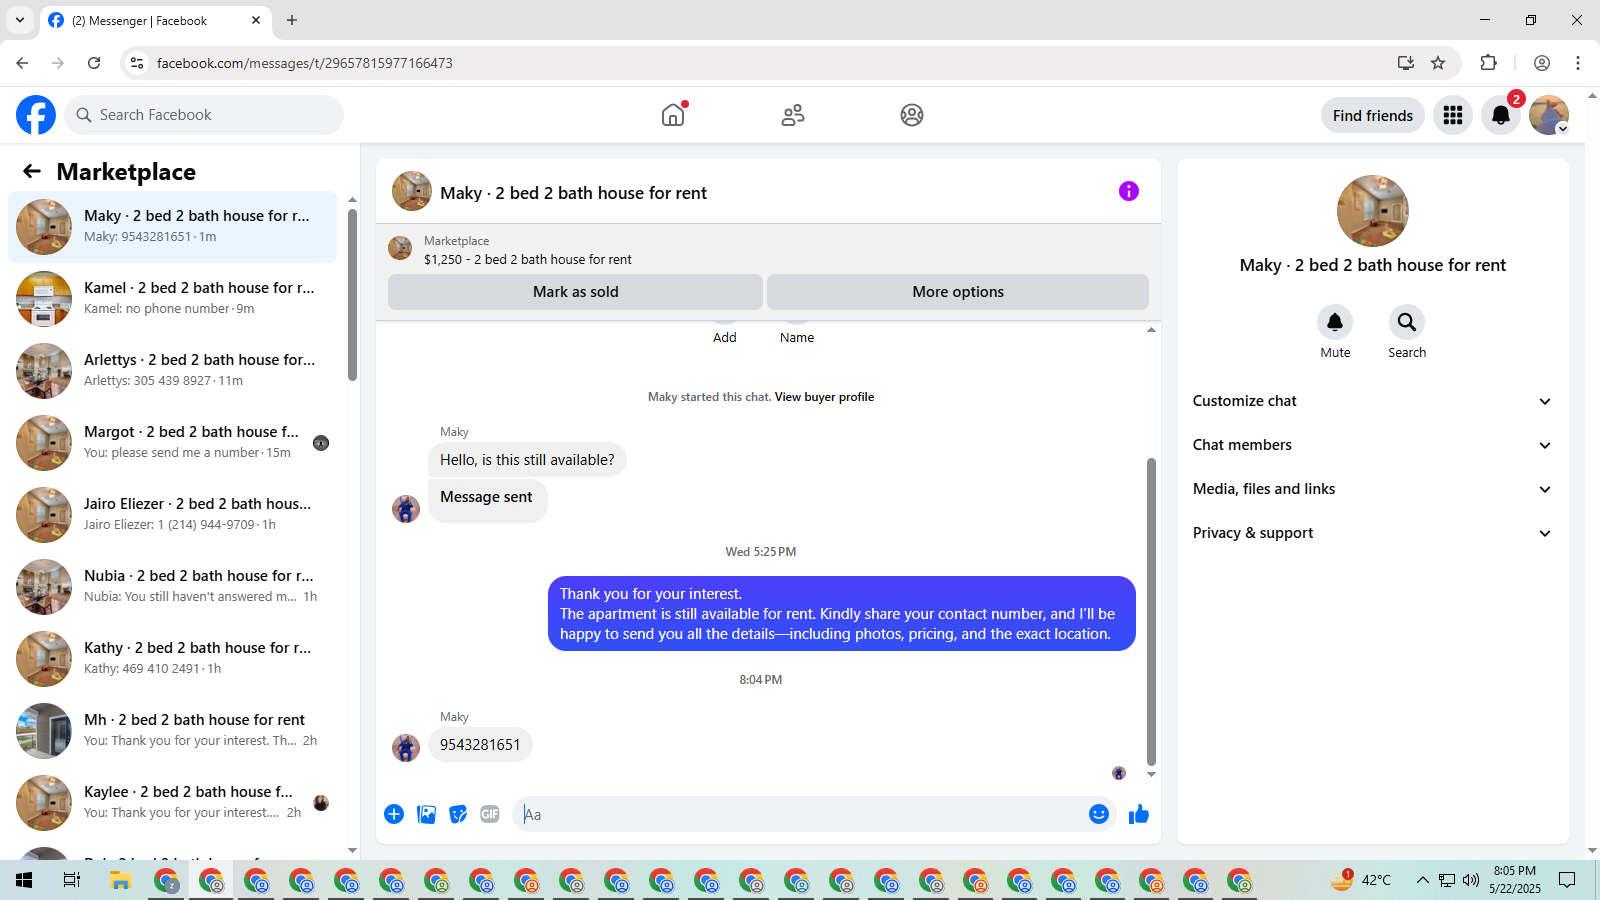1600x900 pixels.
Task: Open Margot's conversation in the list
Action: pos(172,443)
